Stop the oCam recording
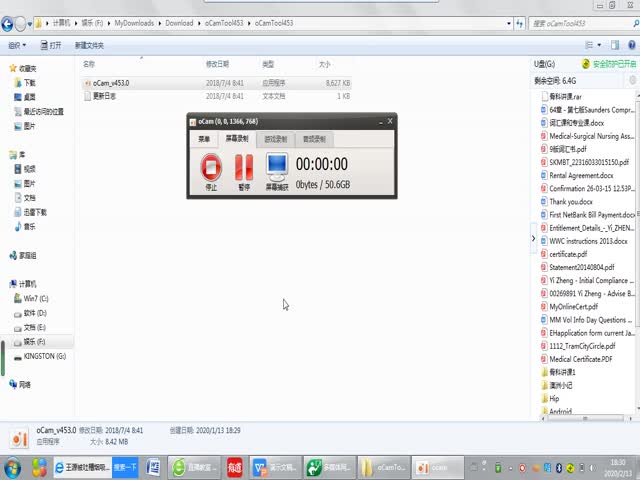The width and height of the screenshot is (640, 480). point(210,168)
